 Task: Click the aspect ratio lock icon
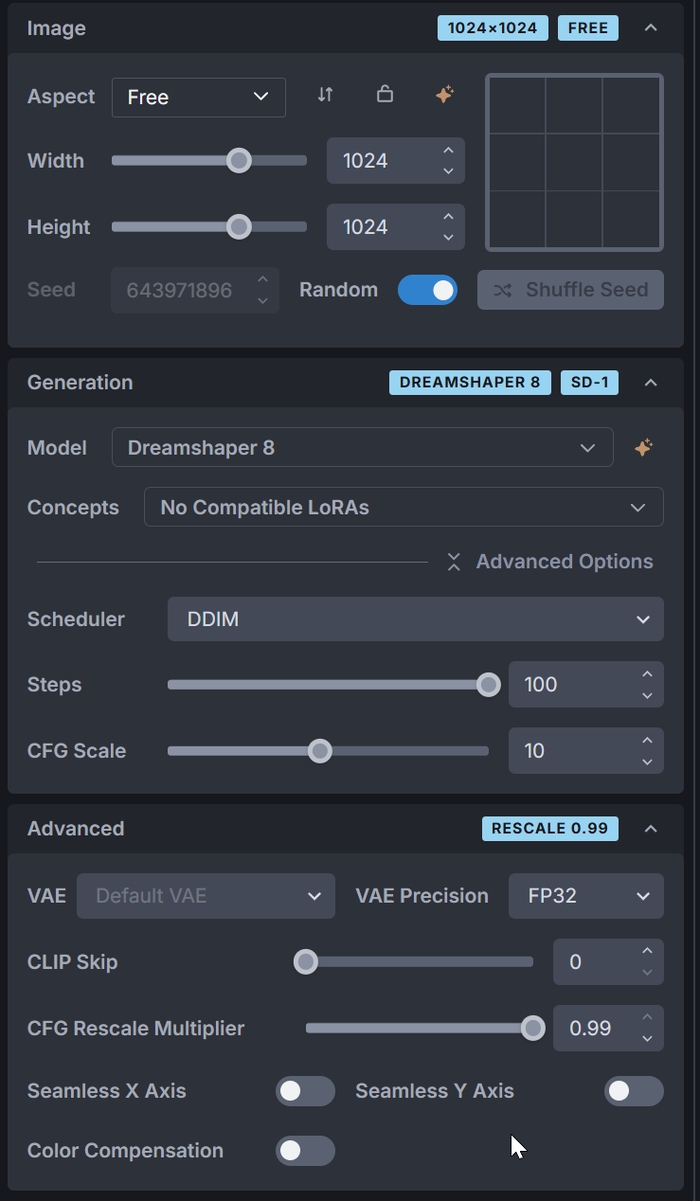385,95
